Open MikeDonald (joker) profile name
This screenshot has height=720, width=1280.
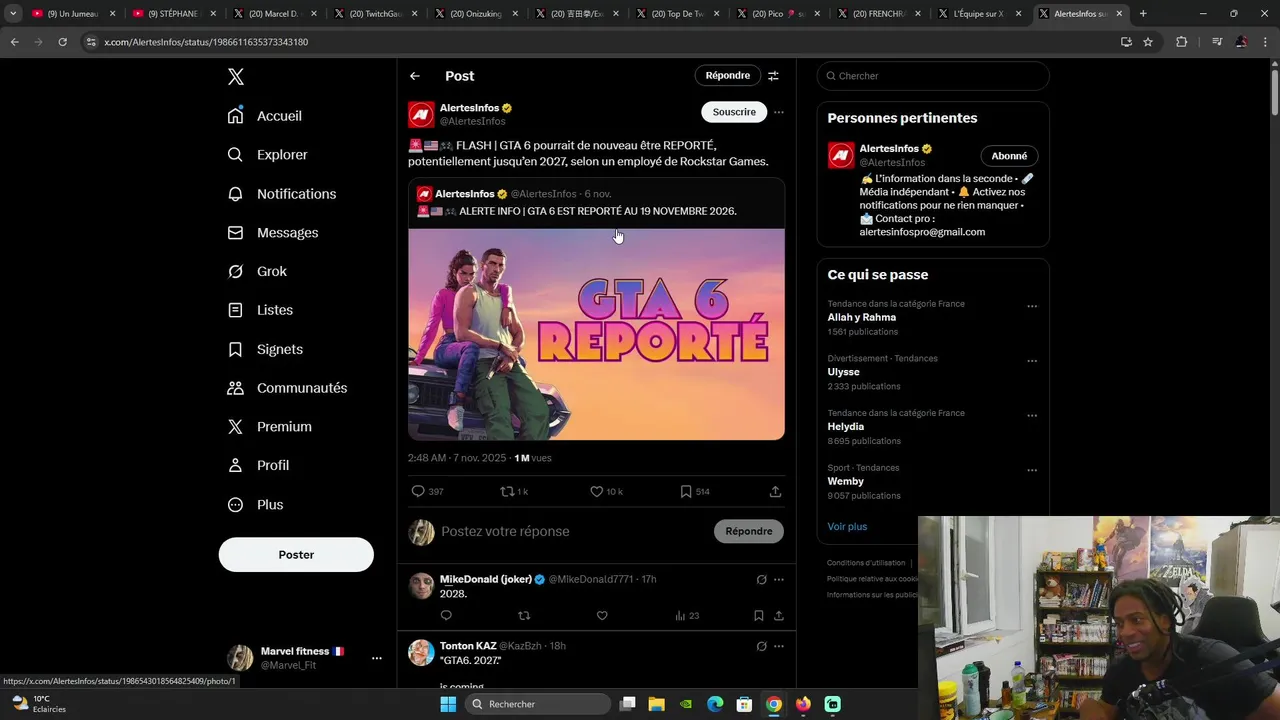(486, 580)
